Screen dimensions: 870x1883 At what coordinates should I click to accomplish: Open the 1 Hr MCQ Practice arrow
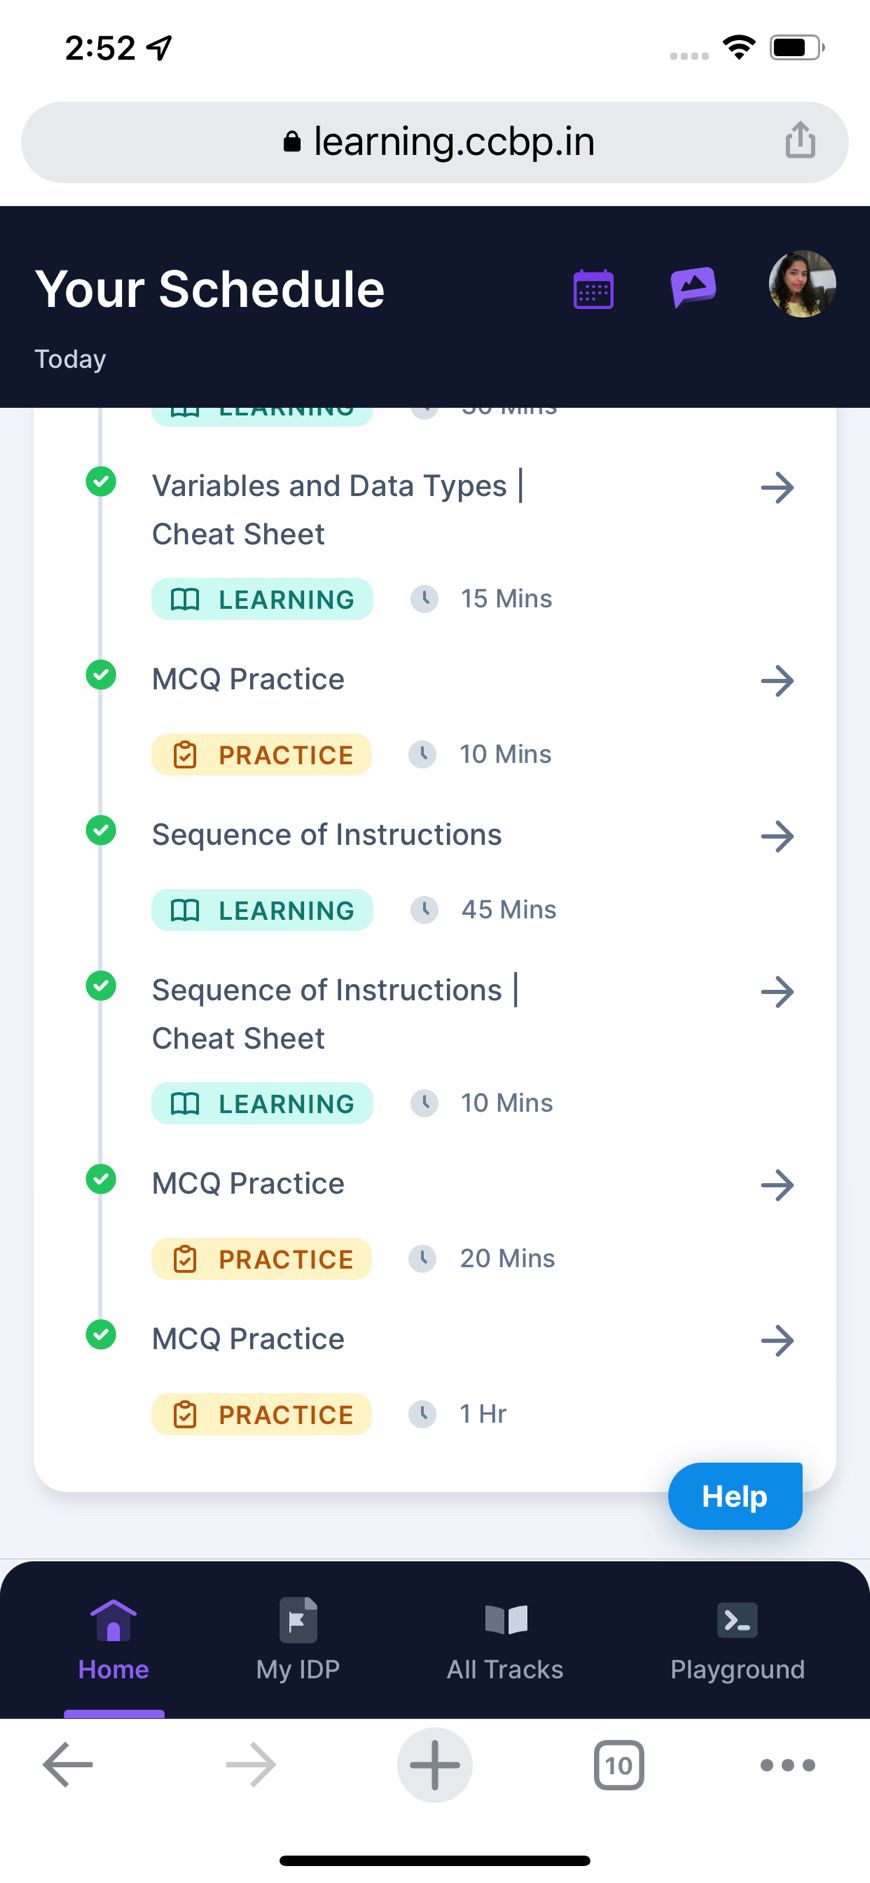click(x=777, y=1340)
